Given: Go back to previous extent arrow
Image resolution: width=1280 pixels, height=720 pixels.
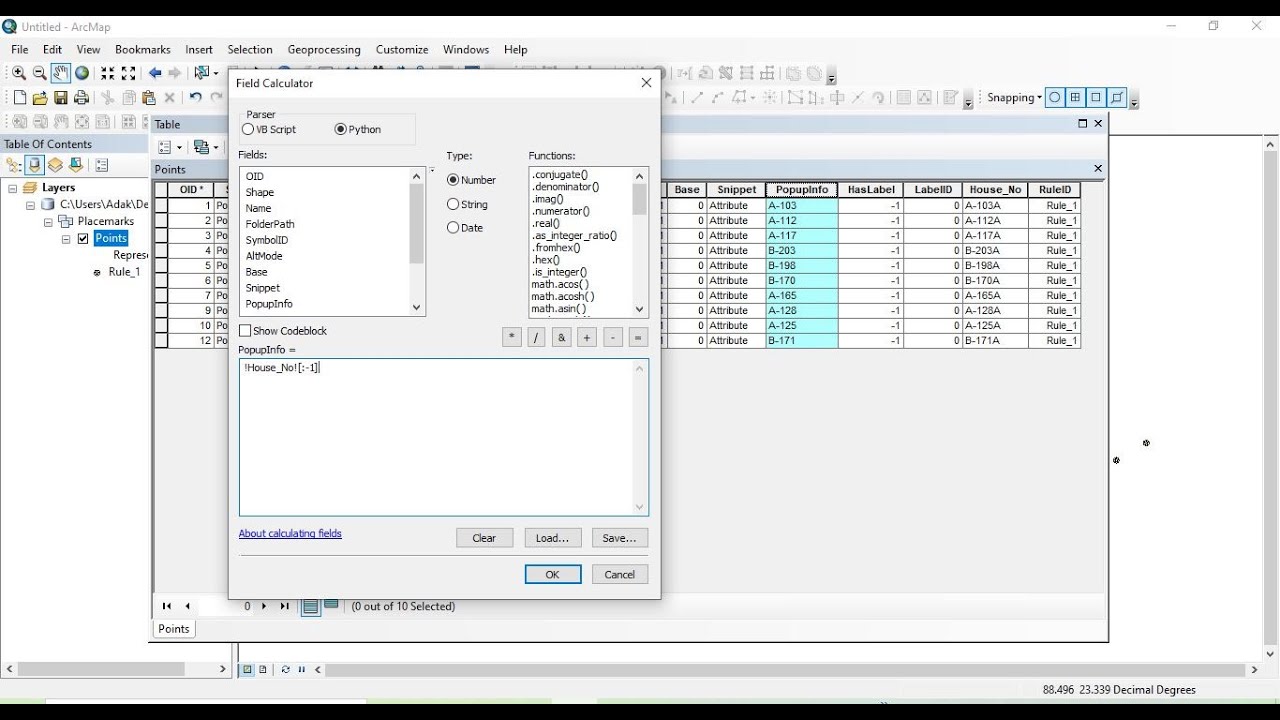Looking at the screenshot, I should pos(155,73).
